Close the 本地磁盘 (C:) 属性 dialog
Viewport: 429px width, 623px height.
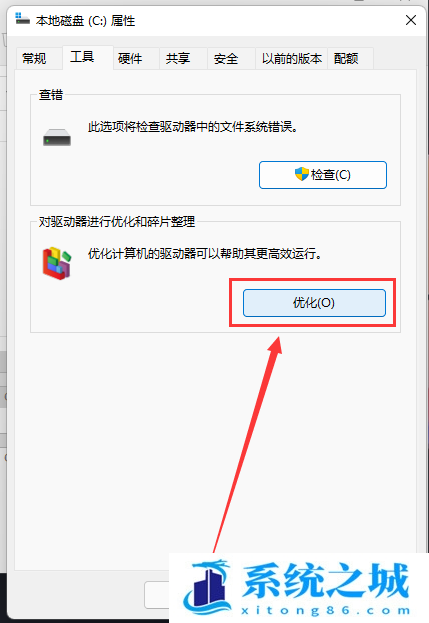(x=411, y=20)
